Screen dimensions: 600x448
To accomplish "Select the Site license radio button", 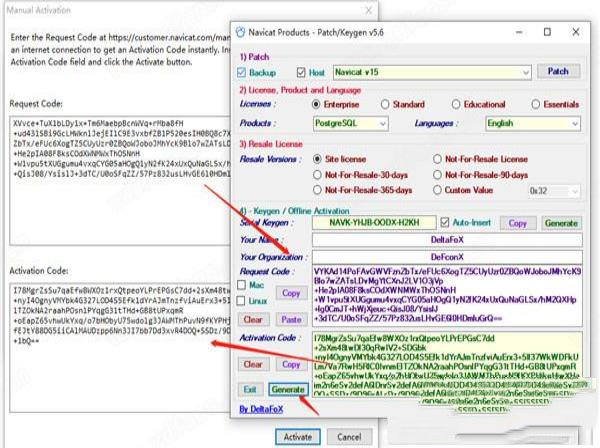I will pyautogui.click(x=317, y=159).
